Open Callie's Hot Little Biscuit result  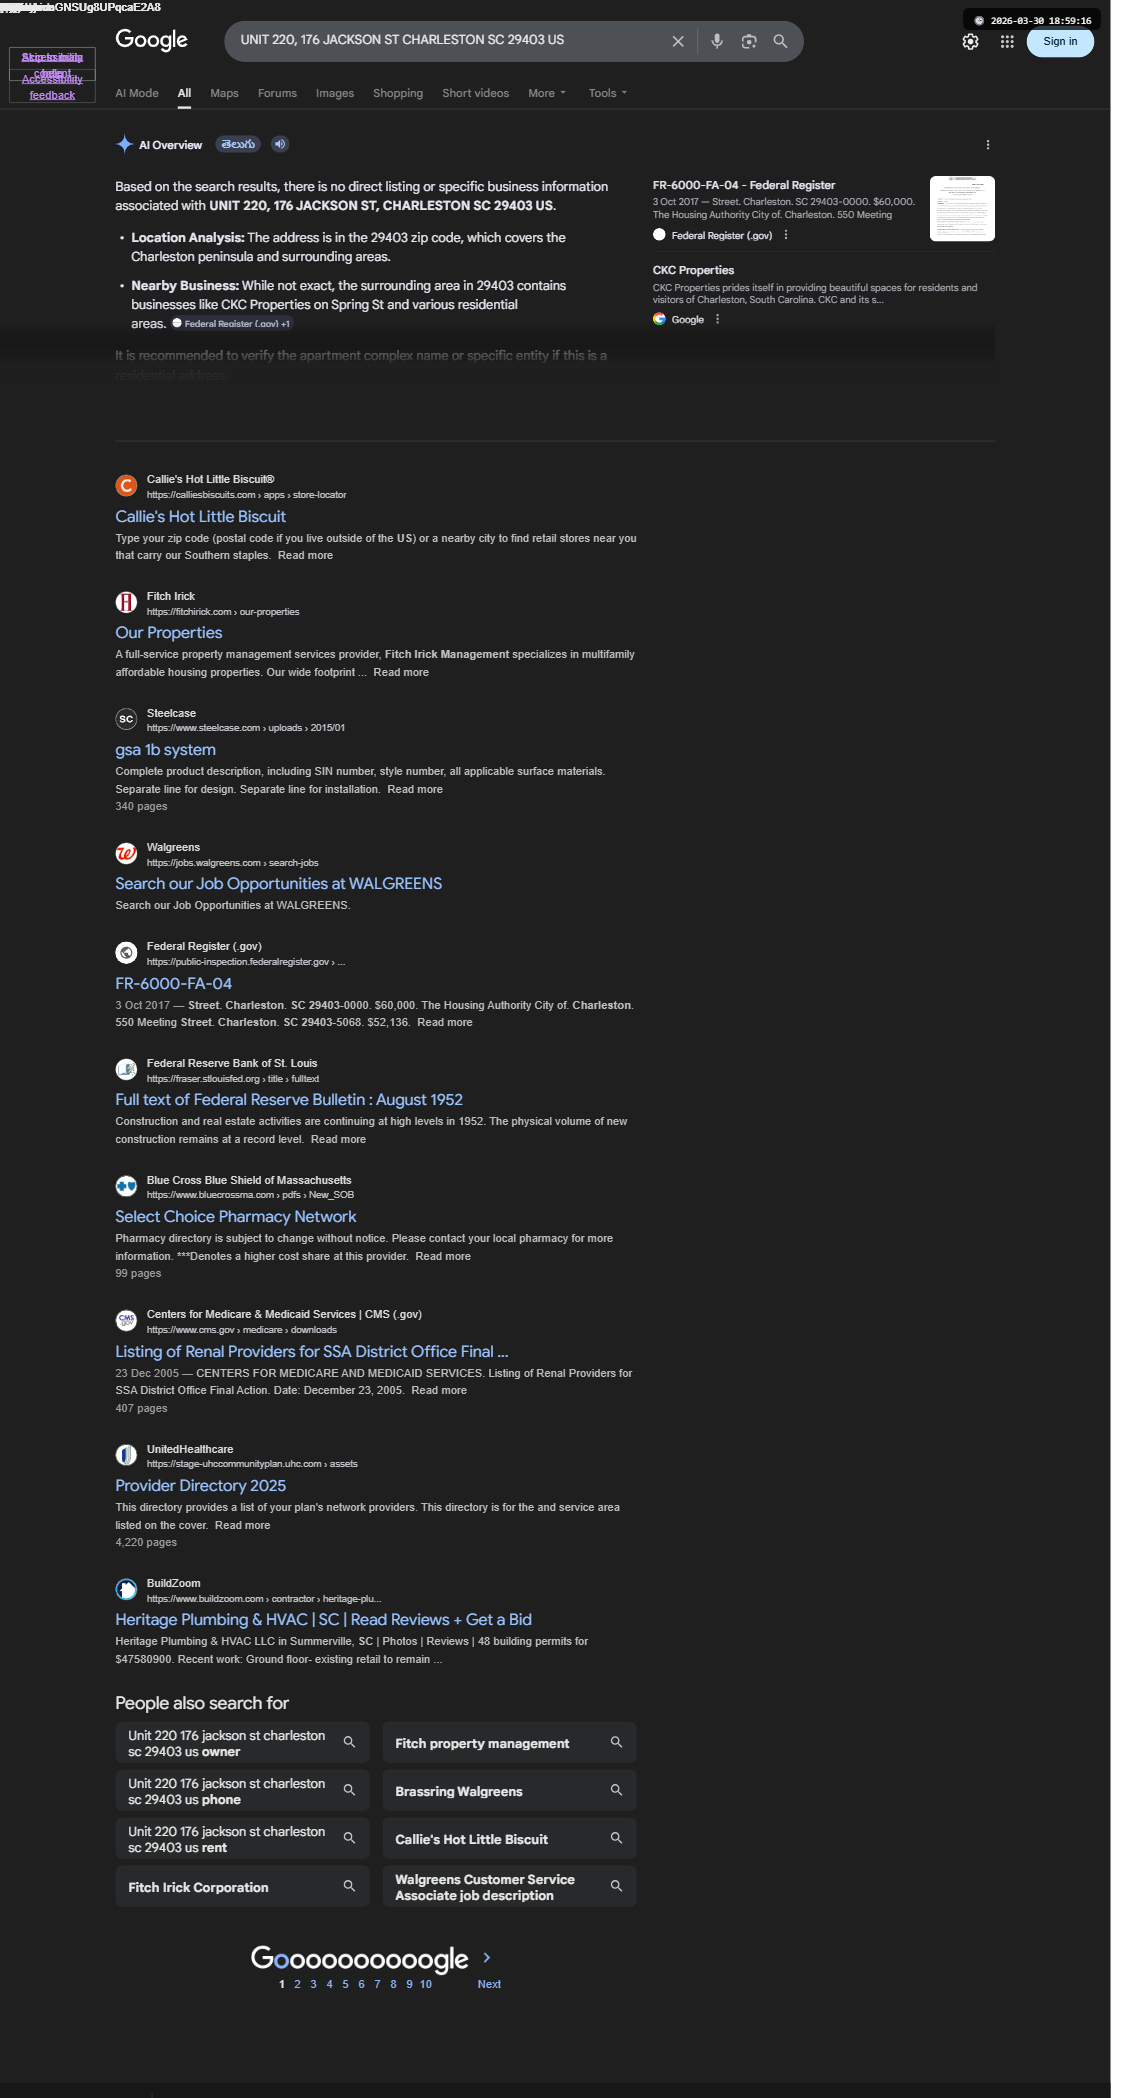point(200,516)
